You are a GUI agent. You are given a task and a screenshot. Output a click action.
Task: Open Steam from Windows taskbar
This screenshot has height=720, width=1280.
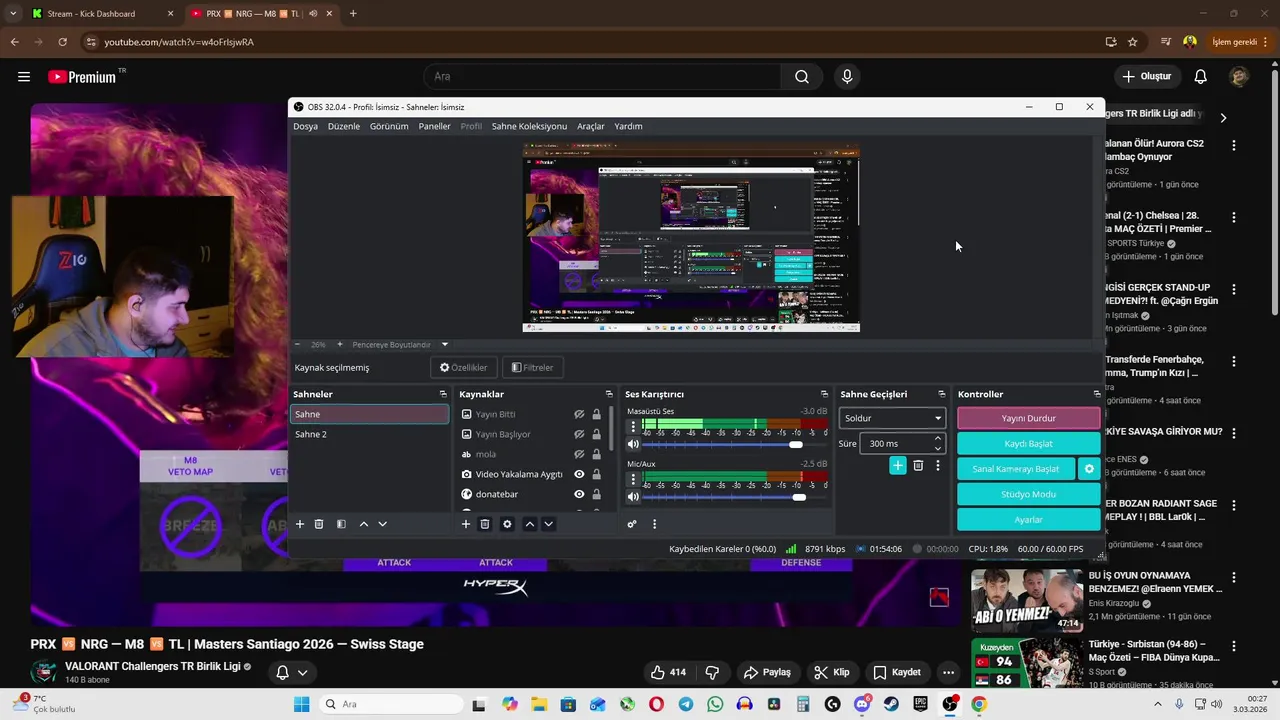891,704
